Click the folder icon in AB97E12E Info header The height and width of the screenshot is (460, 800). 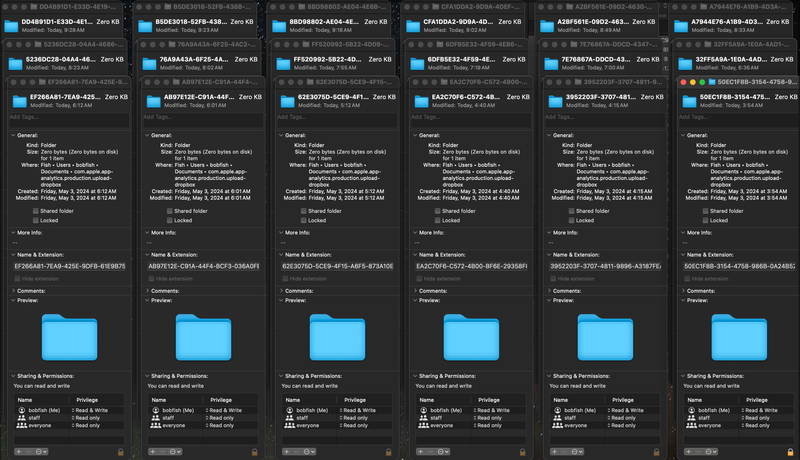(x=154, y=101)
